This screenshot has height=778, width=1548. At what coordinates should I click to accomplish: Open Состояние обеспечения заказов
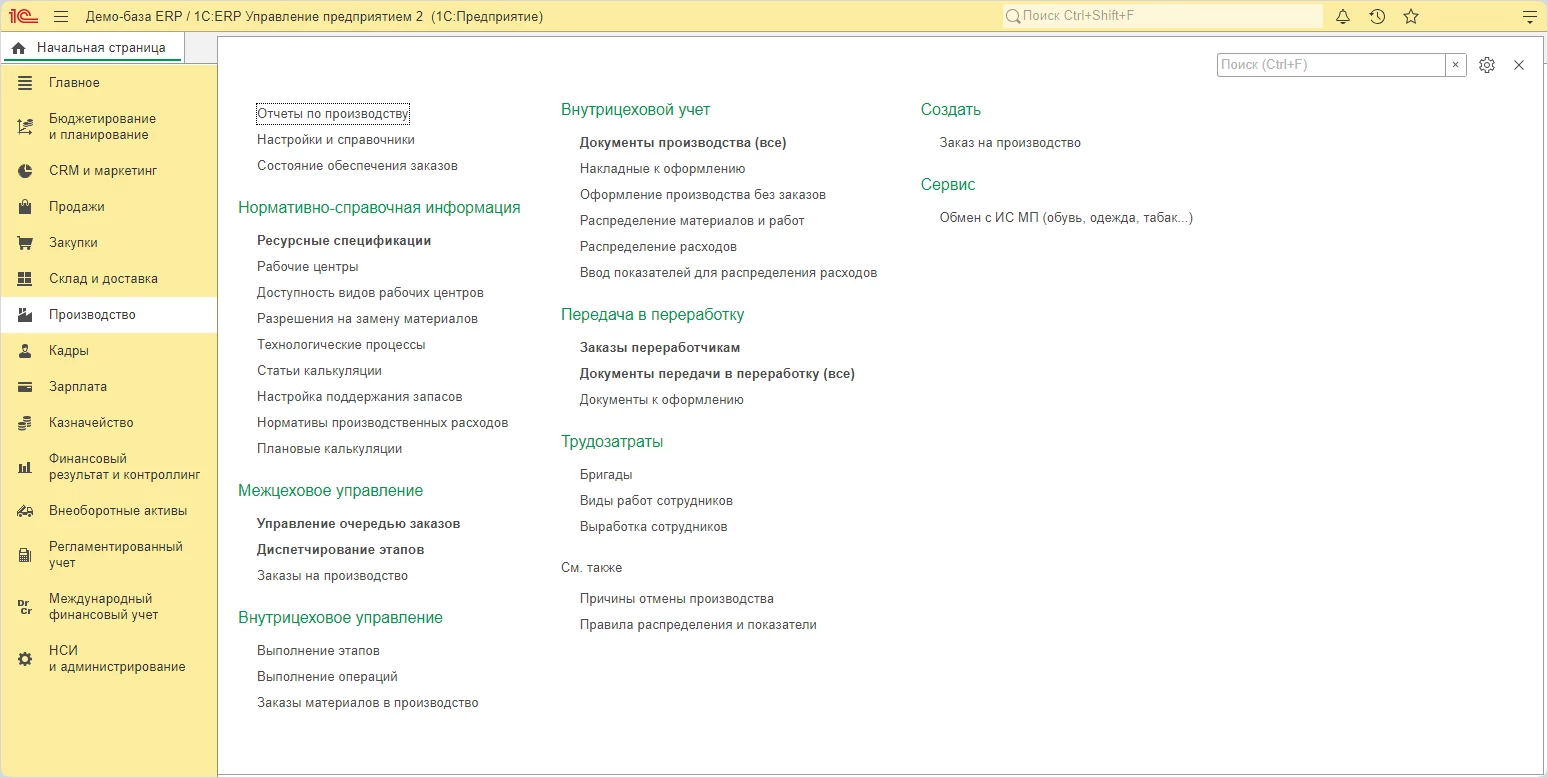(357, 166)
